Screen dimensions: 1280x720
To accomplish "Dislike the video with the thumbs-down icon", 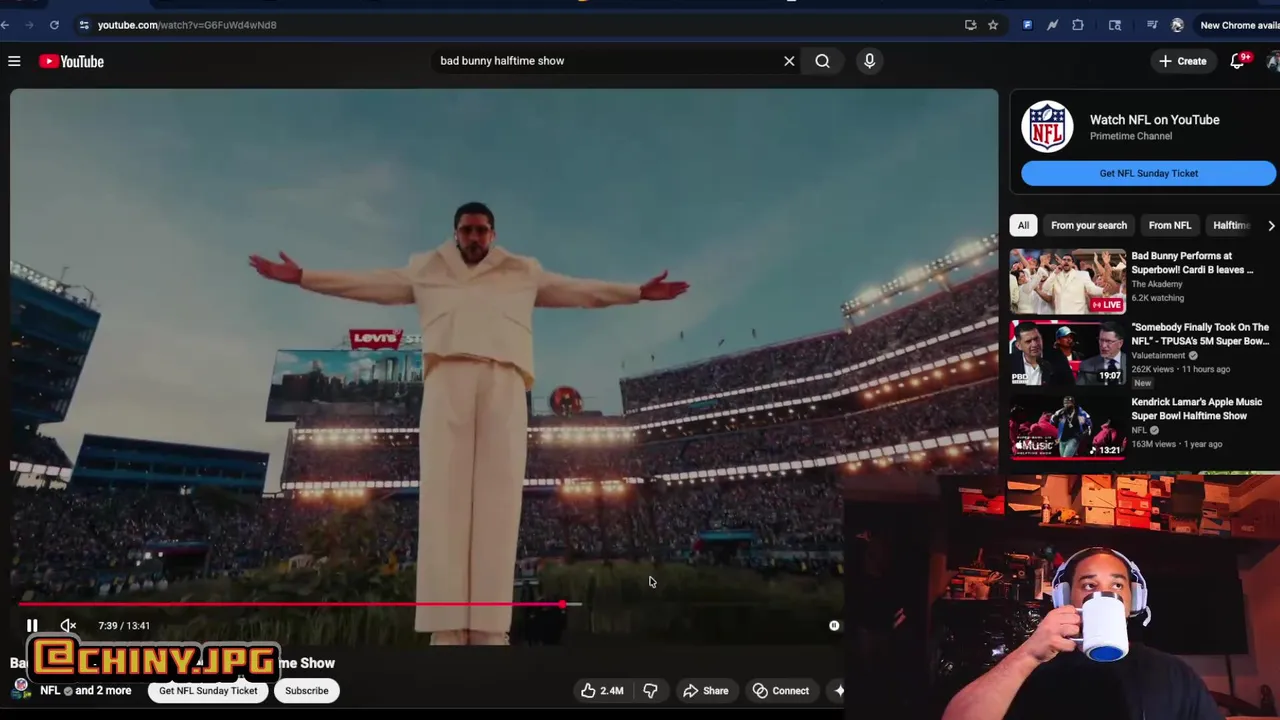I will click(650, 690).
